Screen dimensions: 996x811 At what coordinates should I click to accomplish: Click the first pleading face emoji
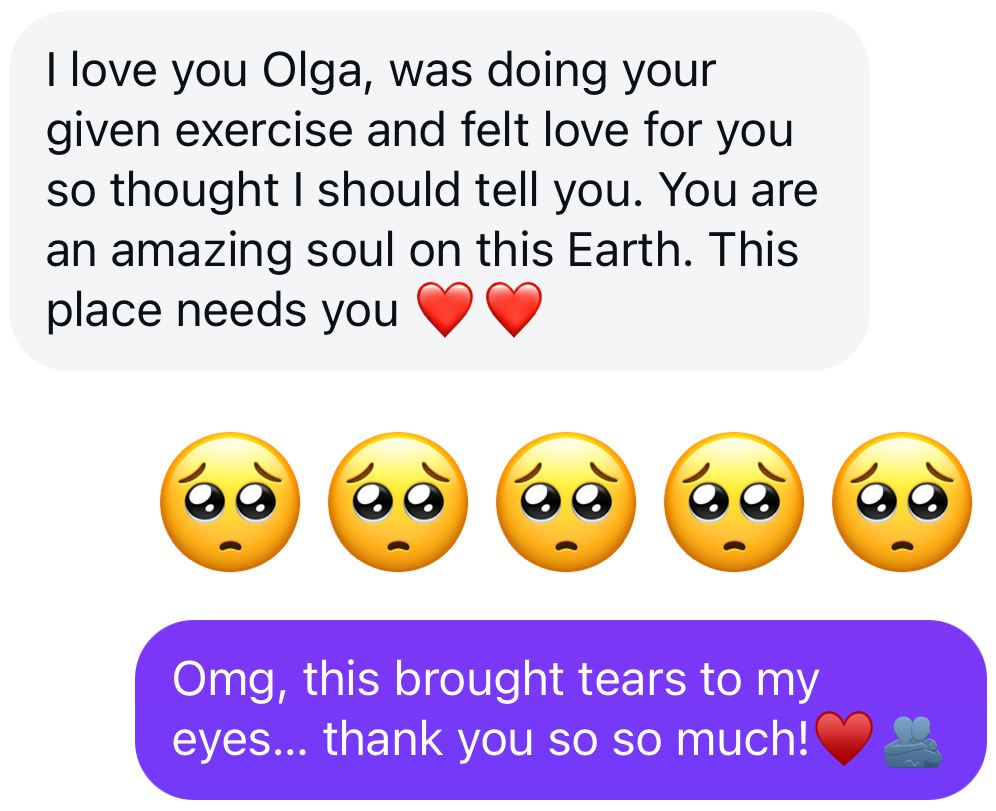tap(230, 502)
